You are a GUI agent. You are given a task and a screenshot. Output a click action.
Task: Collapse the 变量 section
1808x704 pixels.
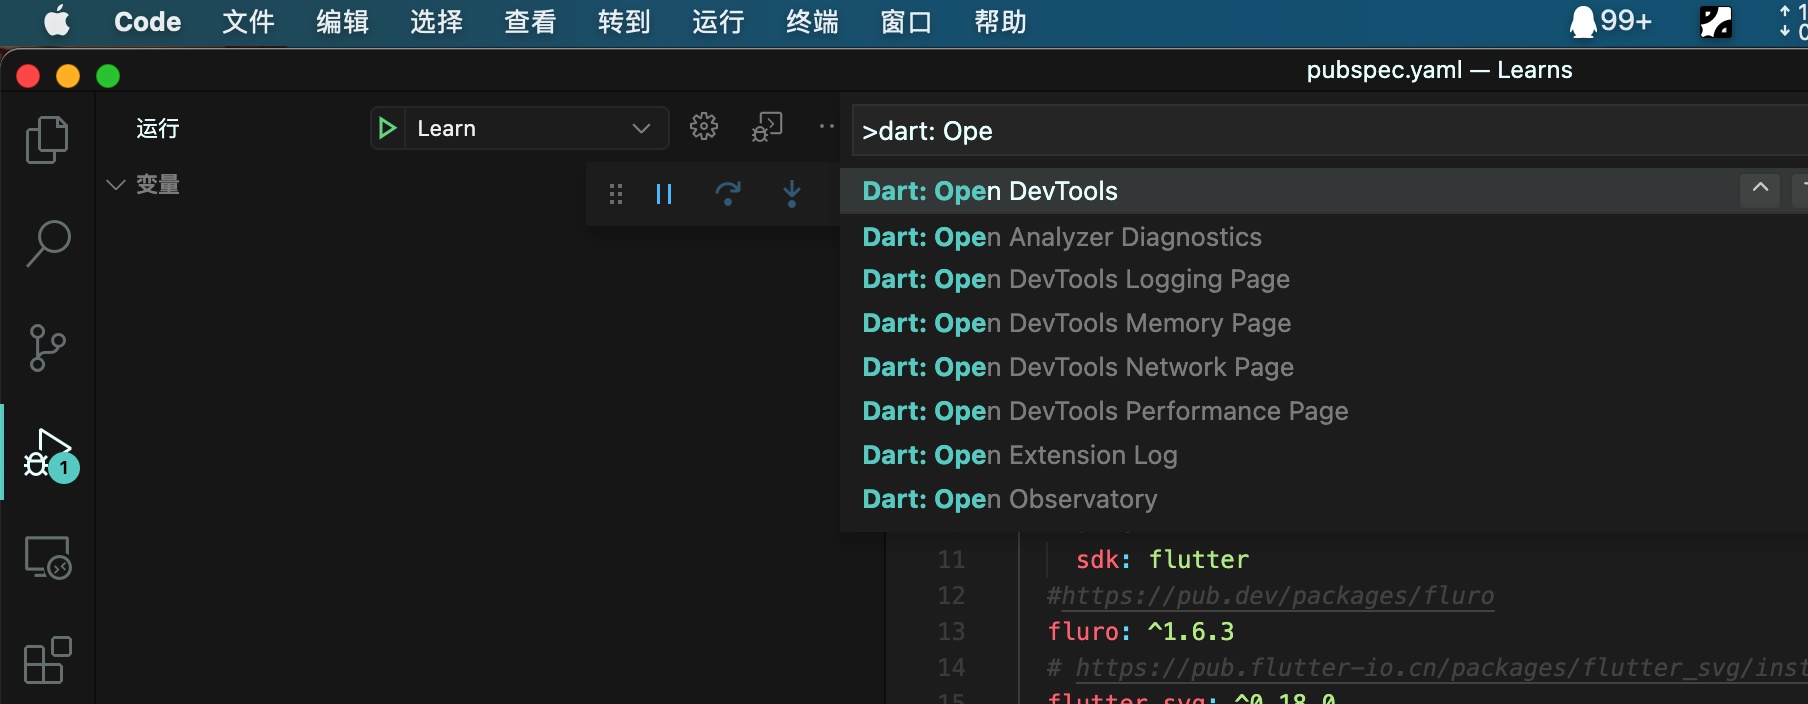tap(116, 185)
